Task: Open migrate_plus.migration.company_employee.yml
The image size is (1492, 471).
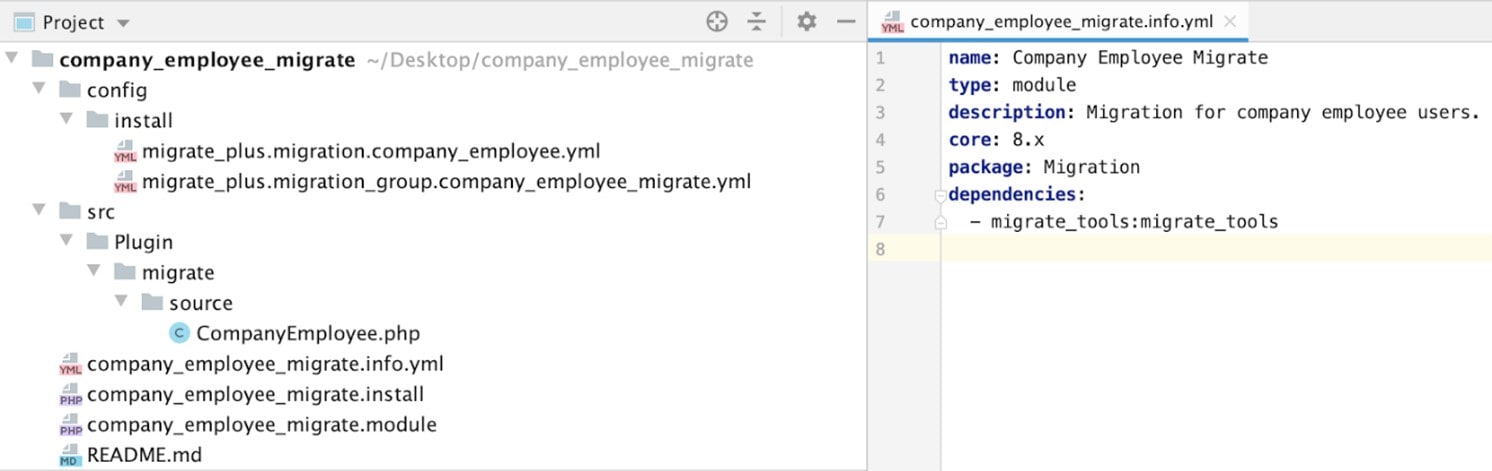Action: [x=371, y=152]
